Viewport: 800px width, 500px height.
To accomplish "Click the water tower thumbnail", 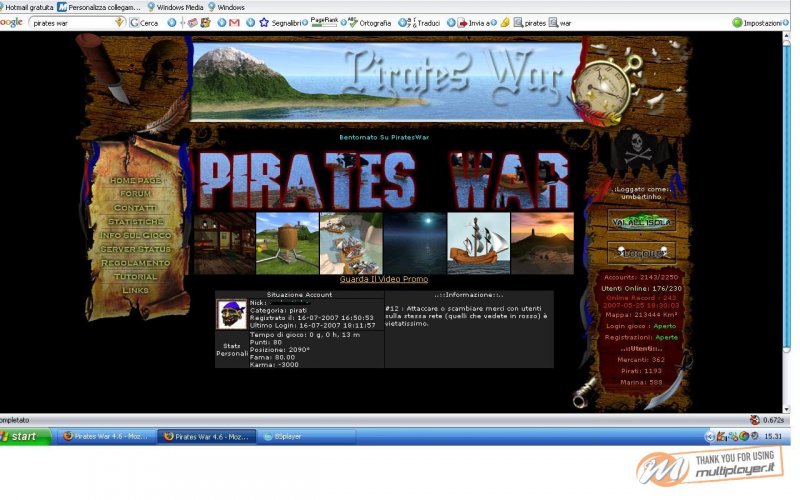I will point(287,243).
